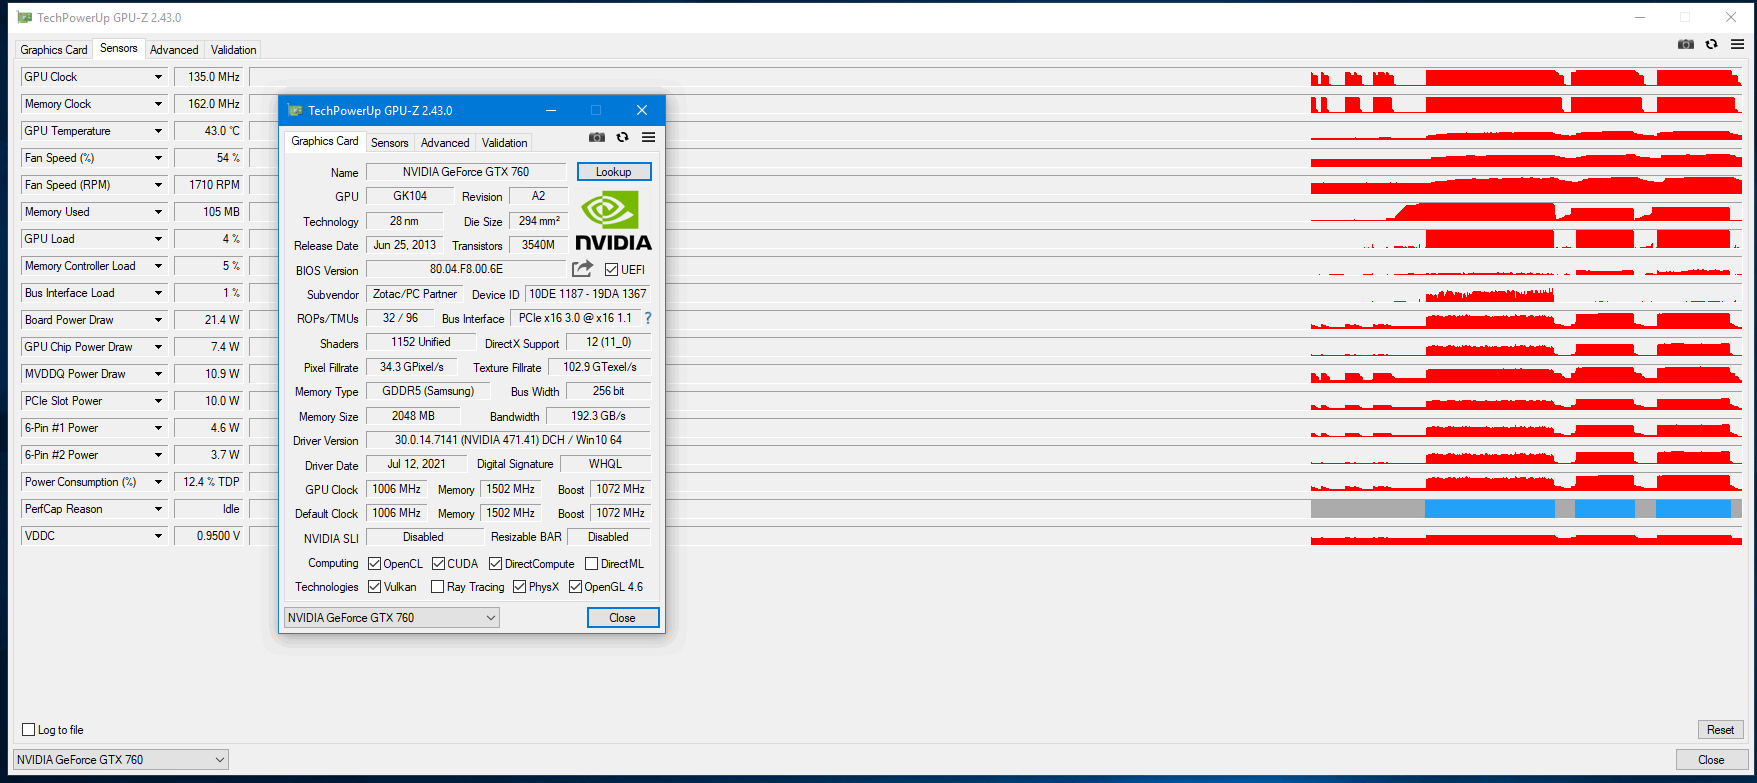
Task: Open the Board Power Draw sensor dropdown
Action: click(x=158, y=320)
